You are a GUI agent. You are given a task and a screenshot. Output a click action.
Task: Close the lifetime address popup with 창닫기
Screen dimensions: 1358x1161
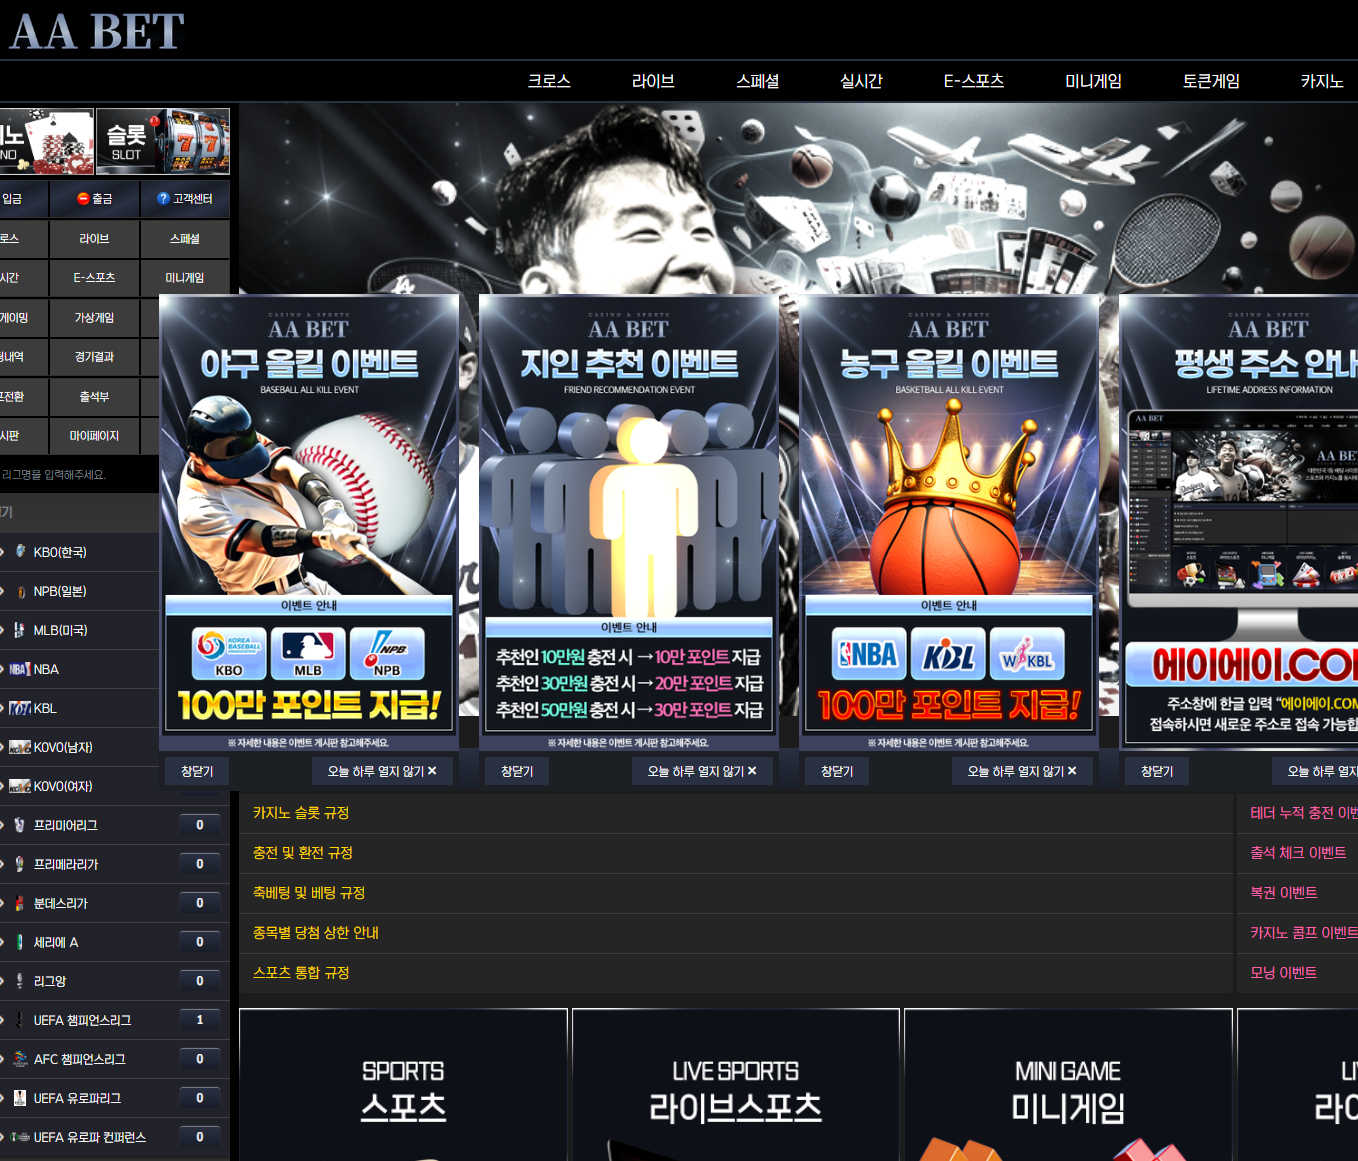[1157, 772]
